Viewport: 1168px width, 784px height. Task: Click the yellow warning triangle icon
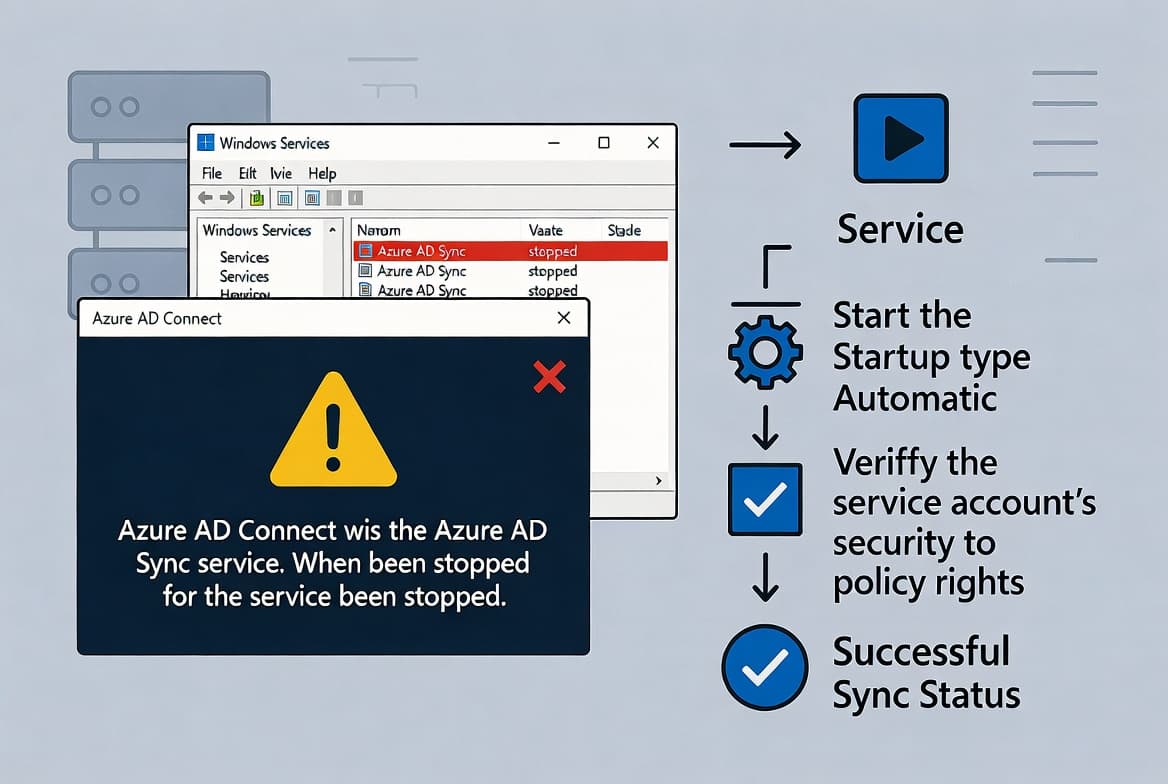[333, 430]
